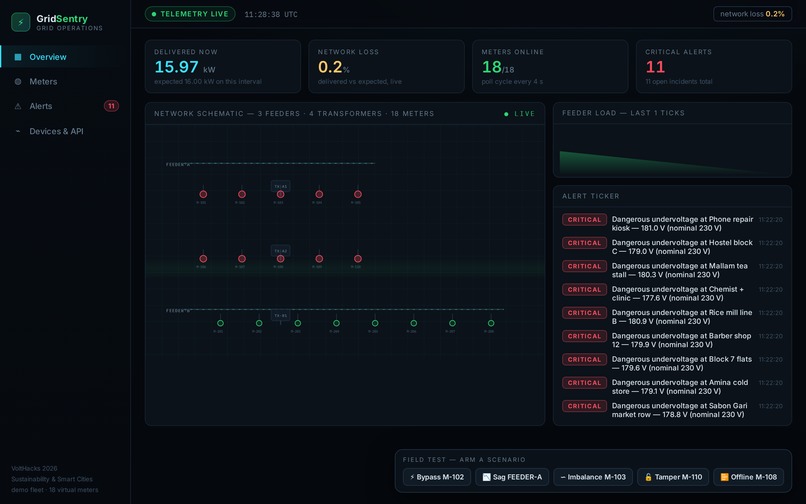Image resolution: width=806 pixels, height=504 pixels.
Task: Select red meter node M-106
Action: coord(203,259)
